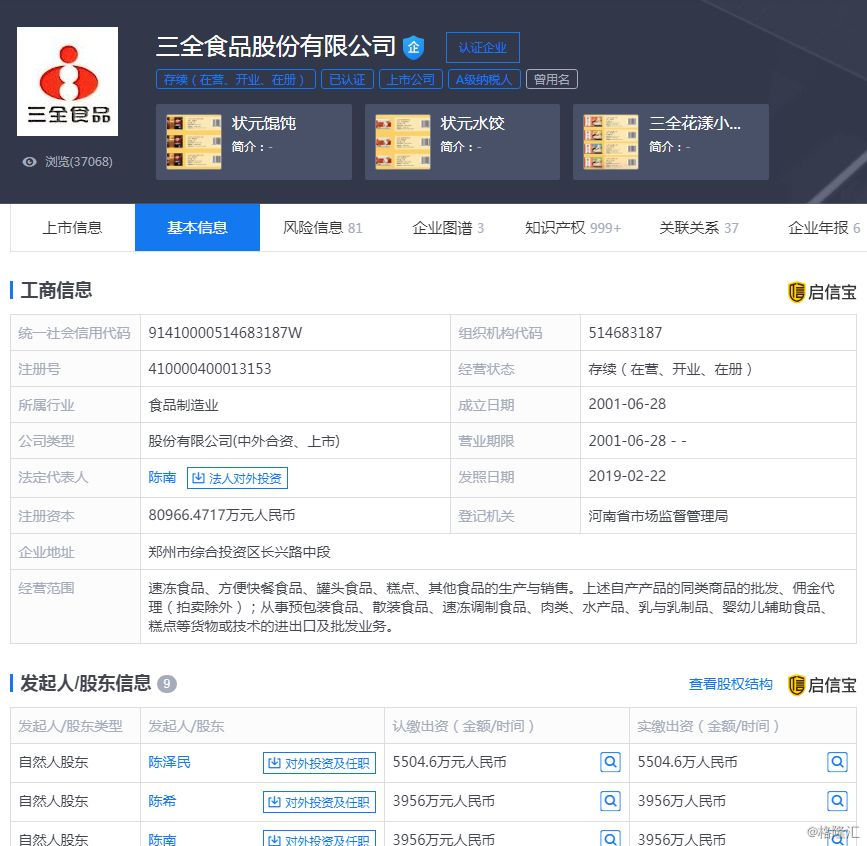The height and width of the screenshot is (846, 867).
Task: Switch to the 上市信息 tab
Action: (72, 228)
